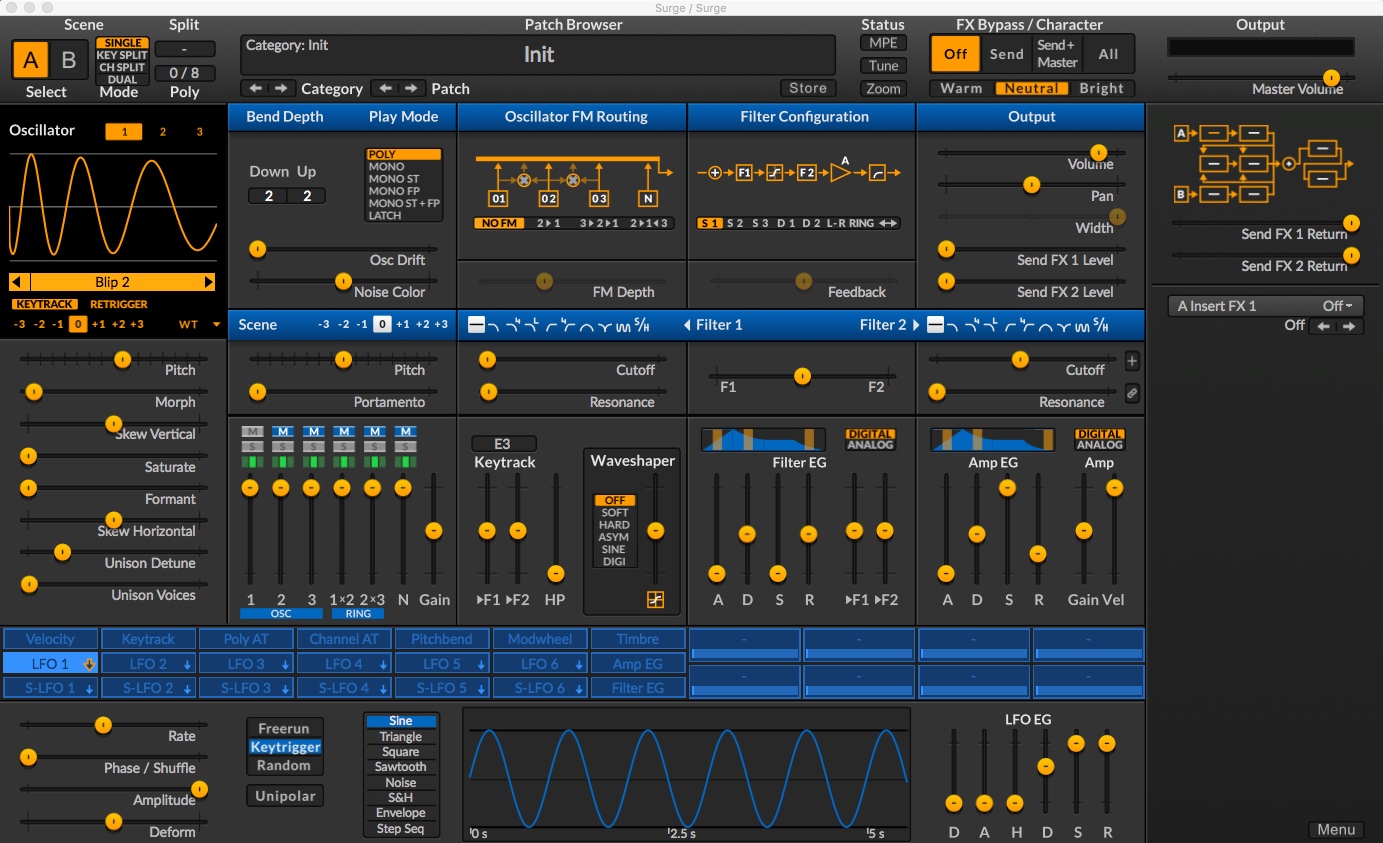Set LFO trigger to Freerun
1383x843 pixels.
[x=285, y=728]
